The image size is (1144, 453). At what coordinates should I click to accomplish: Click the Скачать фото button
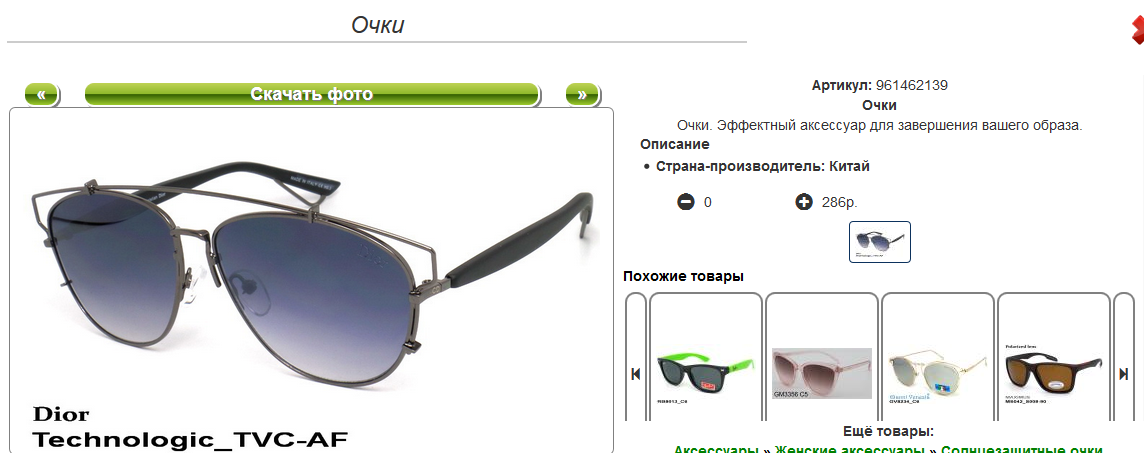point(312,94)
